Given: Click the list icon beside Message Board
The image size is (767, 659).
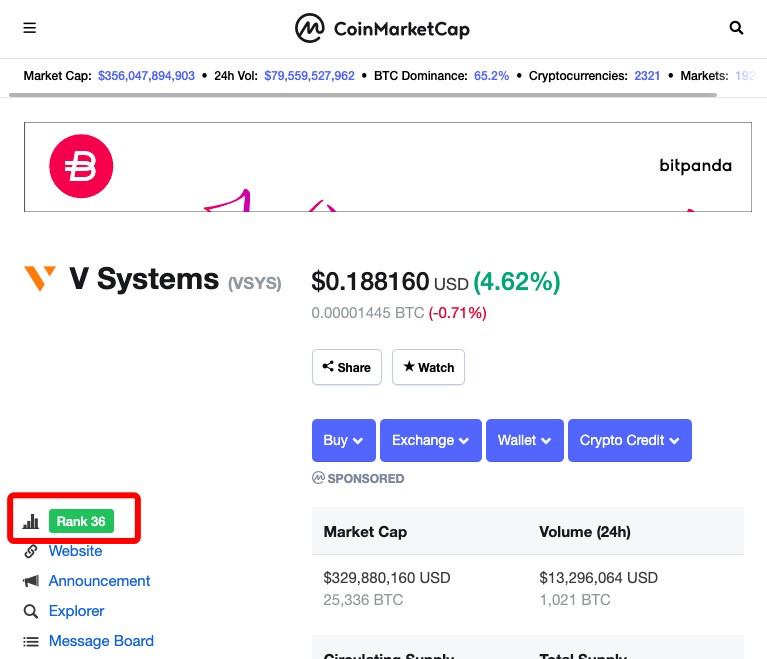Looking at the screenshot, I should click(x=31, y=641).
